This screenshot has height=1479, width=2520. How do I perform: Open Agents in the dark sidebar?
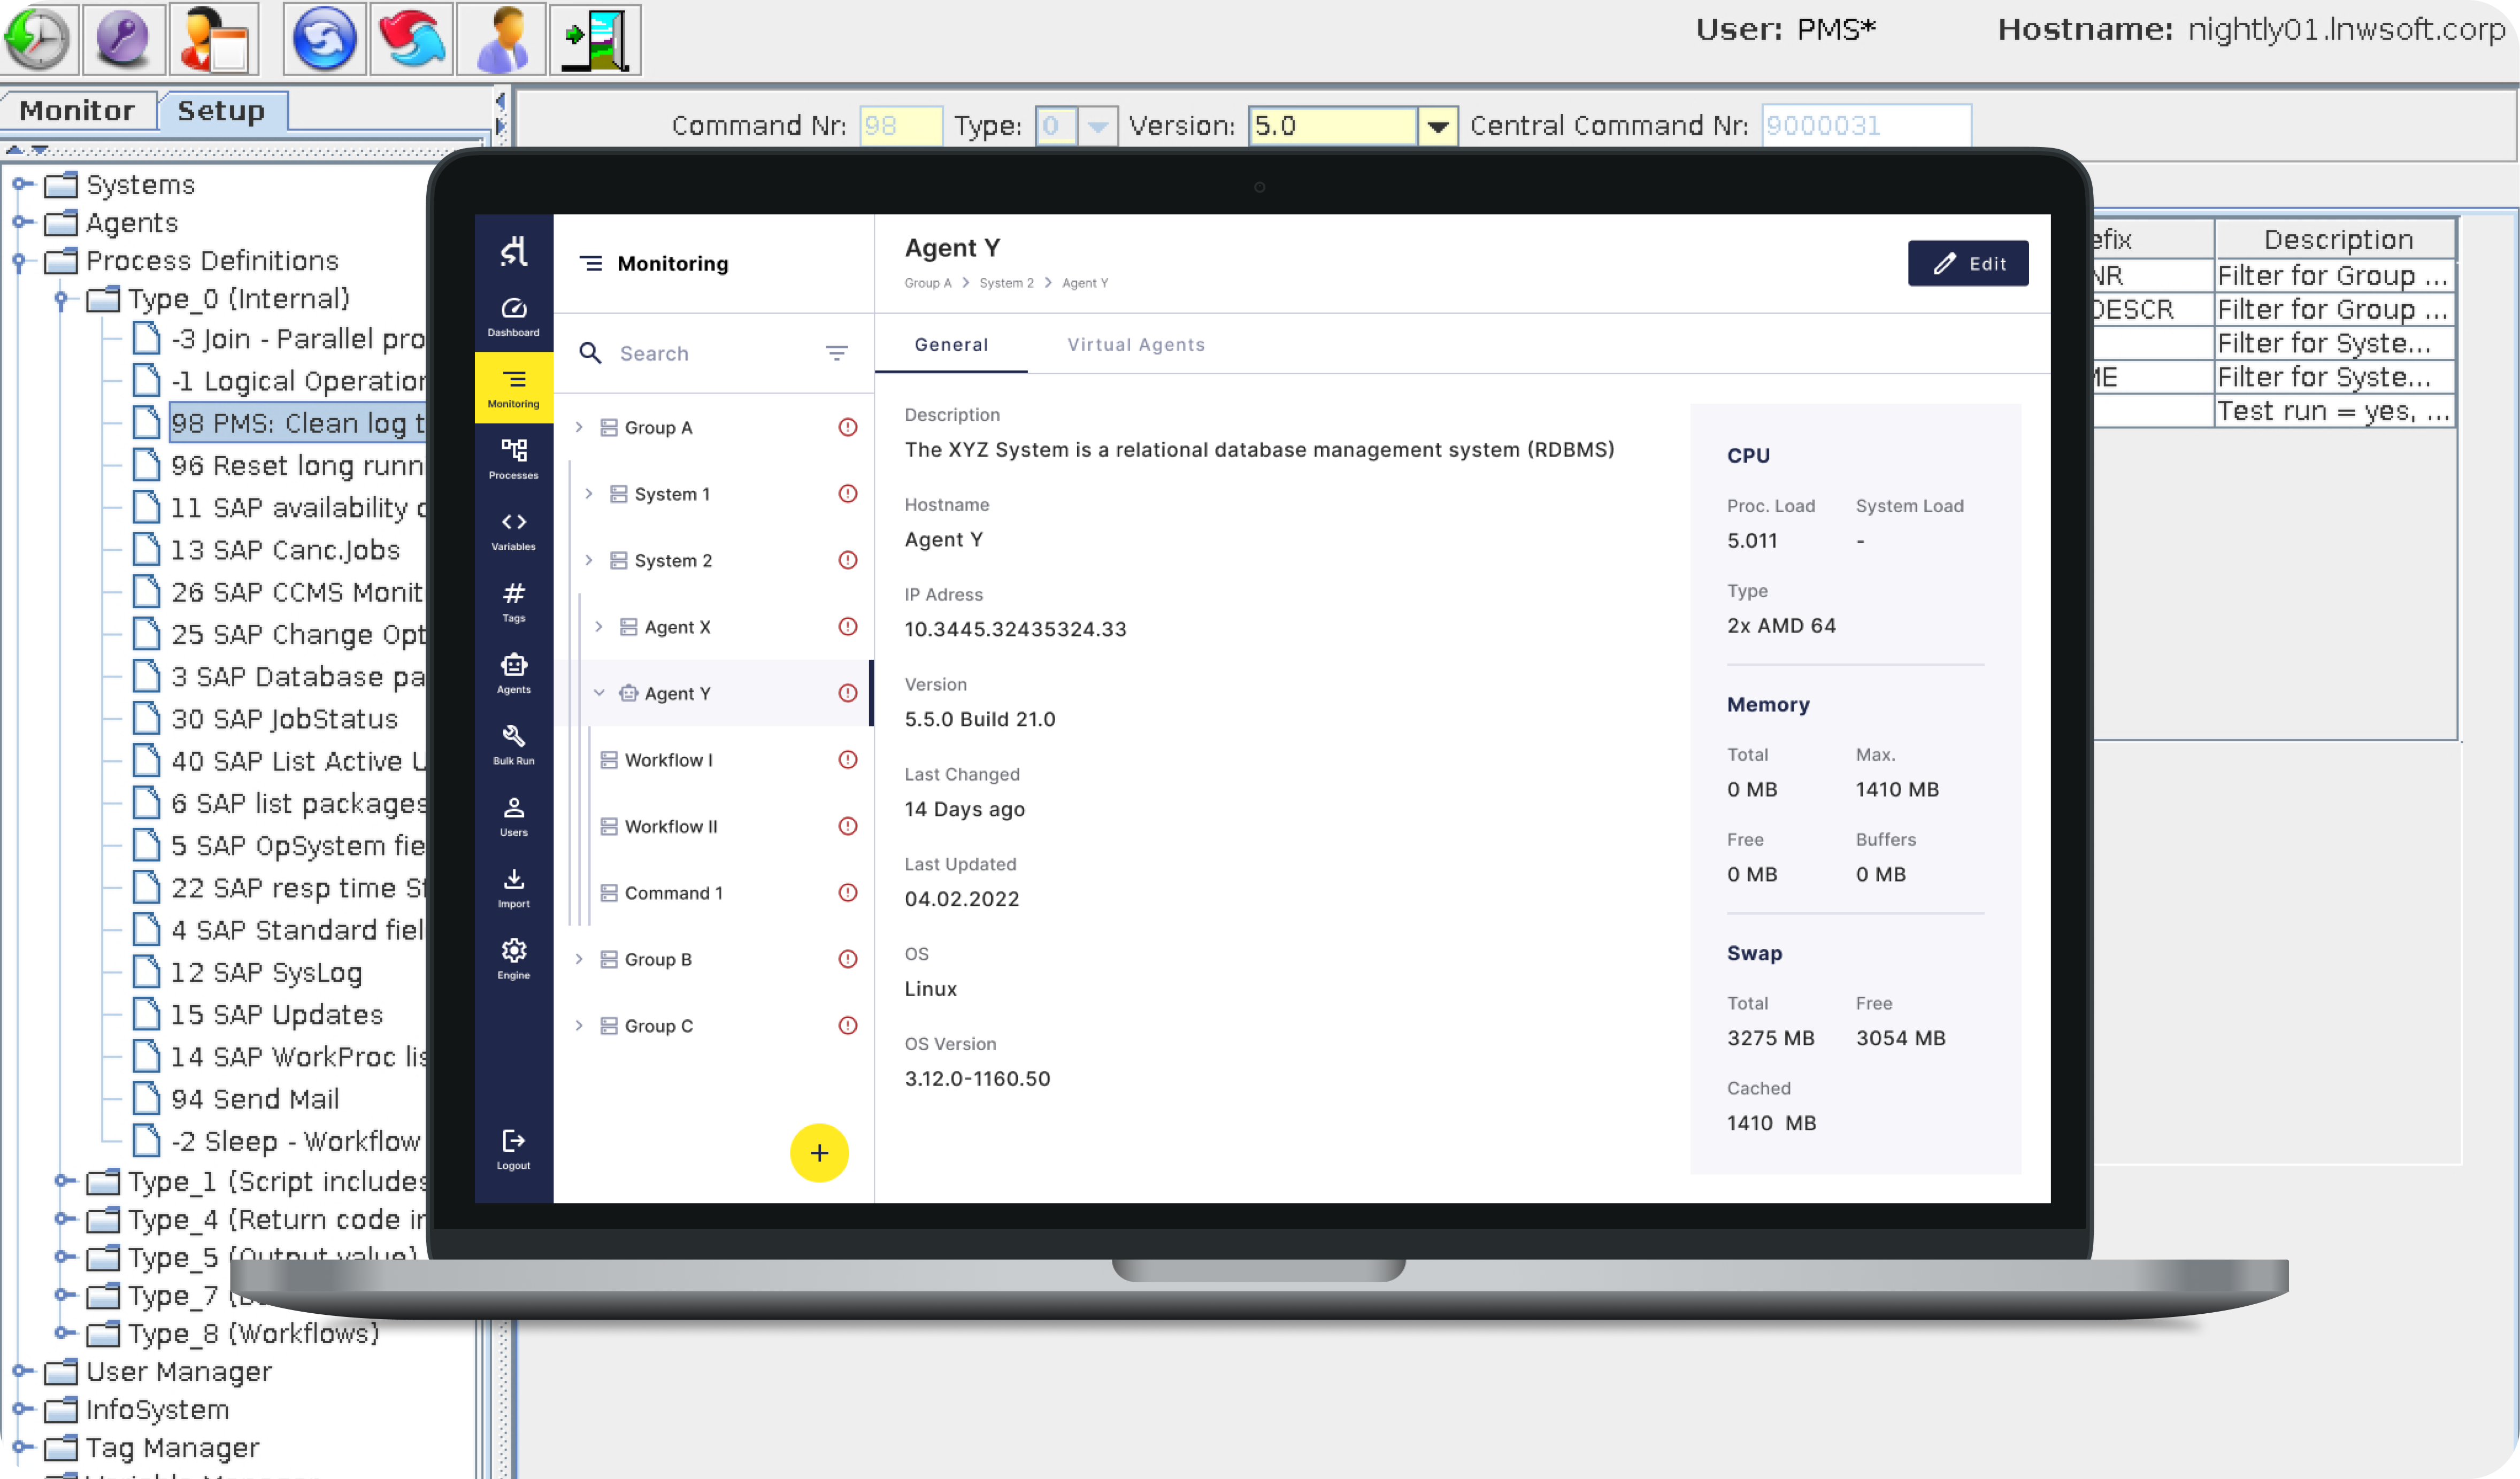[x=513, y=673]
